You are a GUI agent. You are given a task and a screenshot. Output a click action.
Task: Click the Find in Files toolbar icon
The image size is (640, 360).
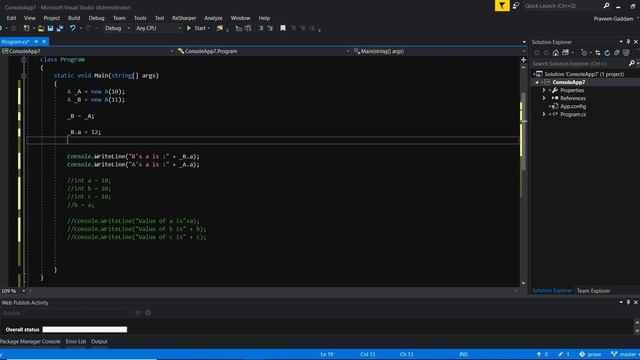[x=220, y=28]
